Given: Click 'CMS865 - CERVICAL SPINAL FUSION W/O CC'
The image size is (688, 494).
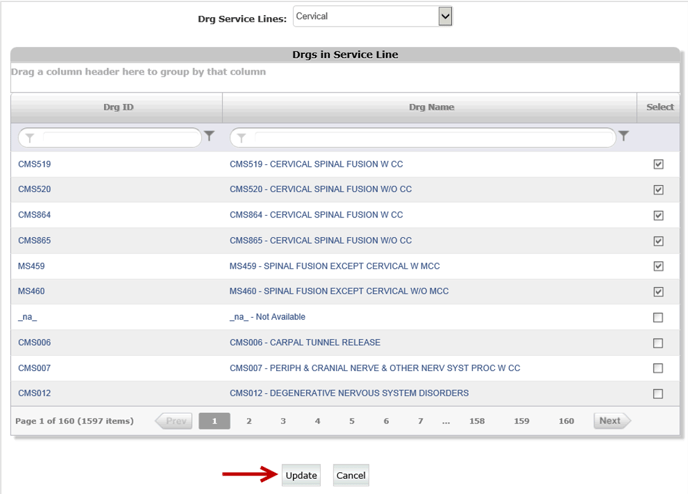Looking at the screenshot, I should coord(321,240).
